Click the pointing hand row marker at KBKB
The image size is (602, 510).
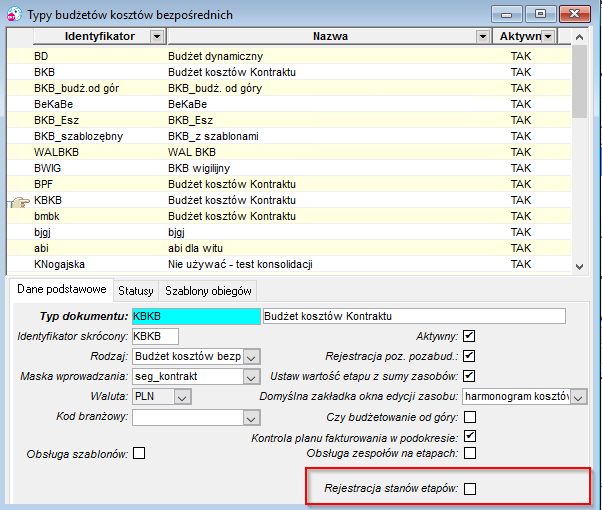click(x=19, y=201)
